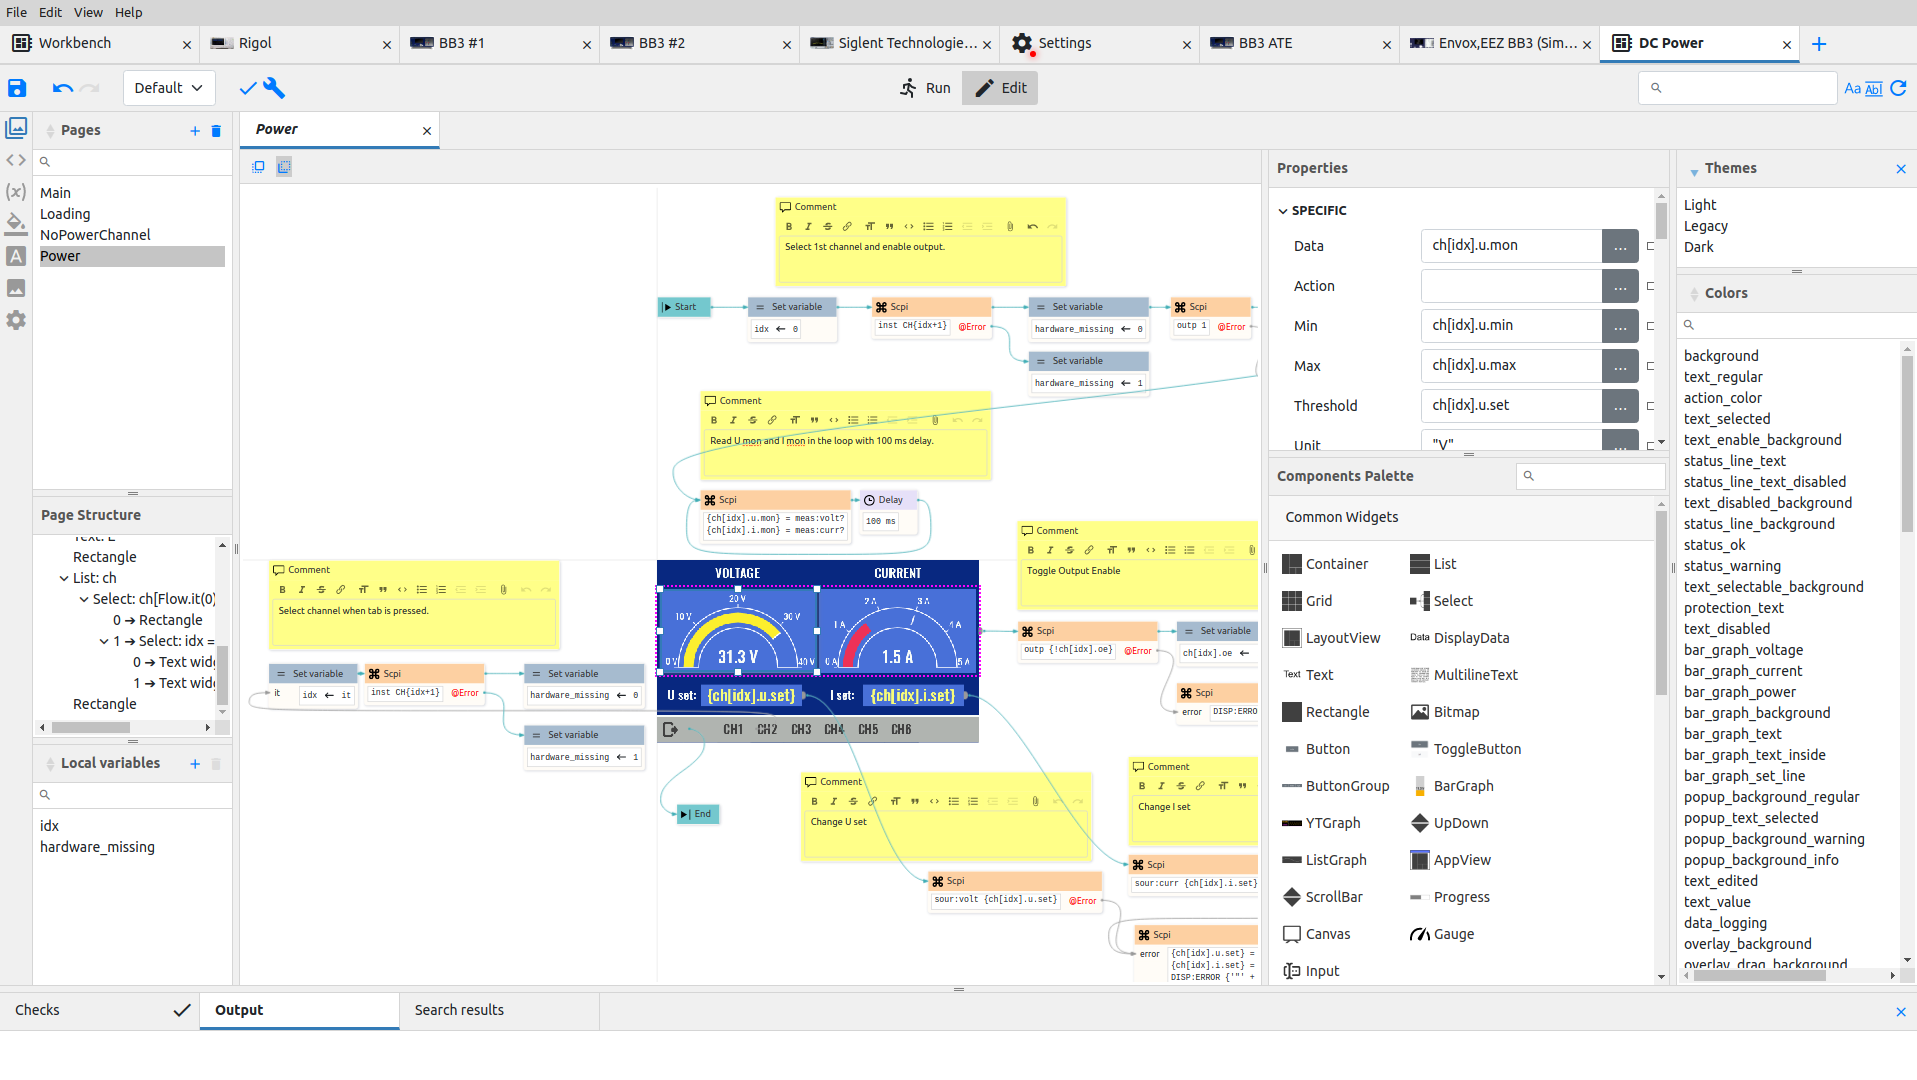Switch to Run mode

coord(925,88)
